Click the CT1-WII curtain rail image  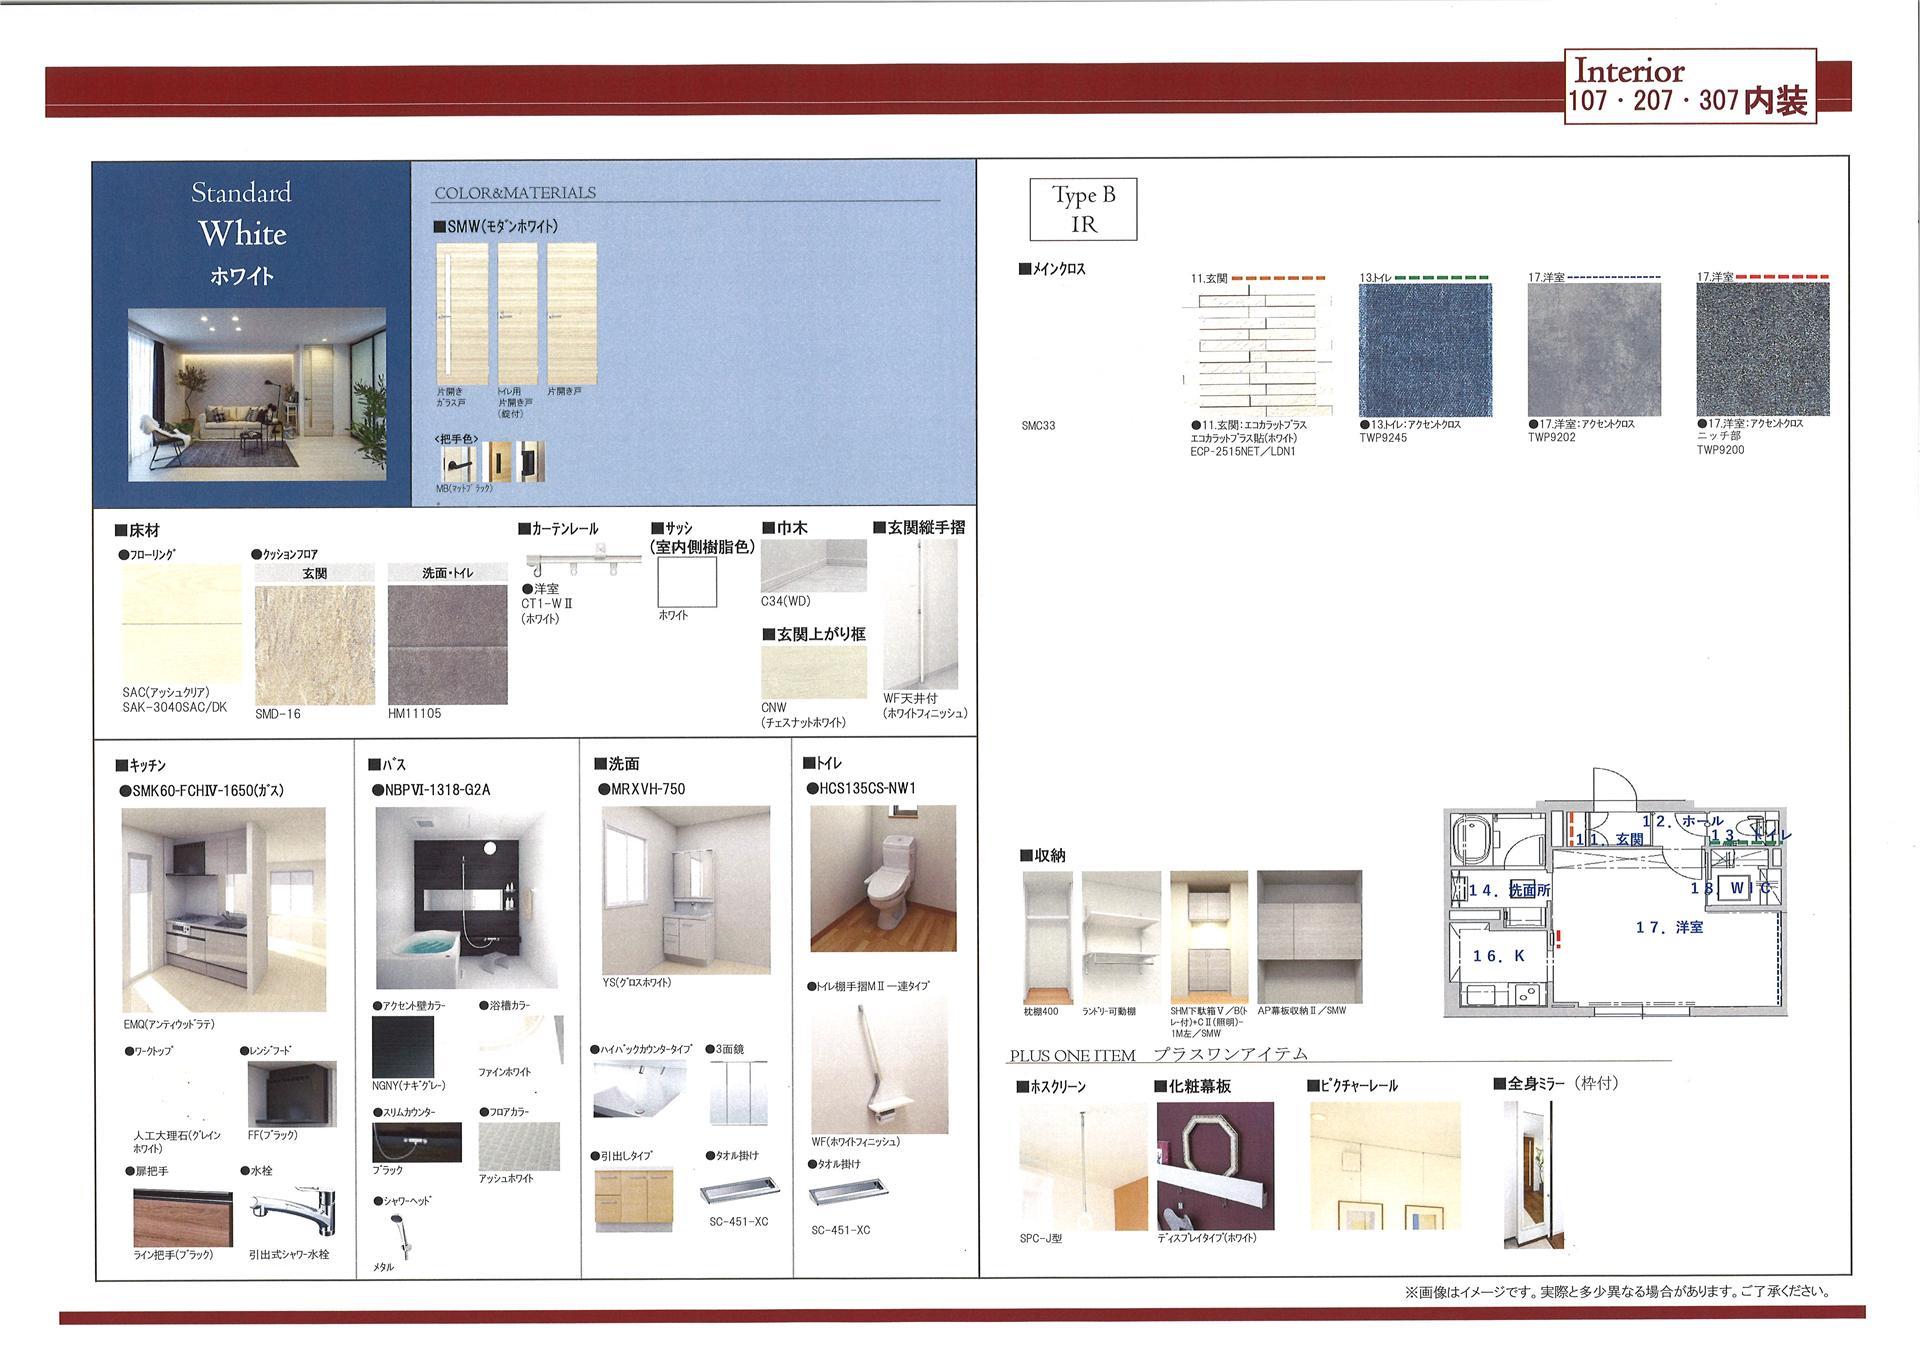click(584, 560)
